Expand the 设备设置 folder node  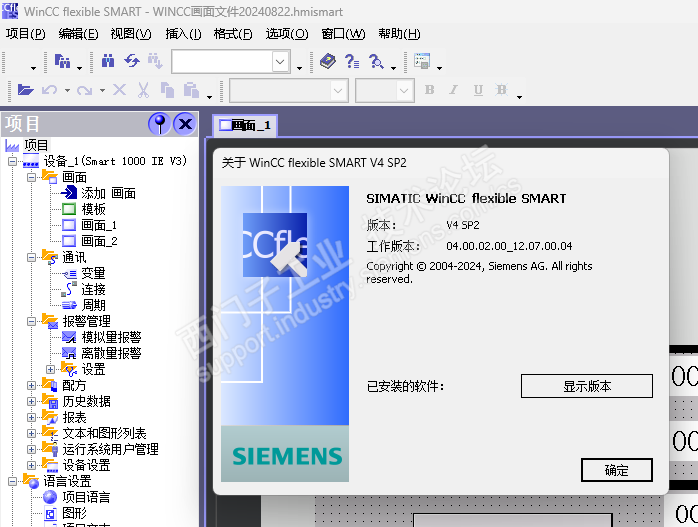click(x=31, y=466)
